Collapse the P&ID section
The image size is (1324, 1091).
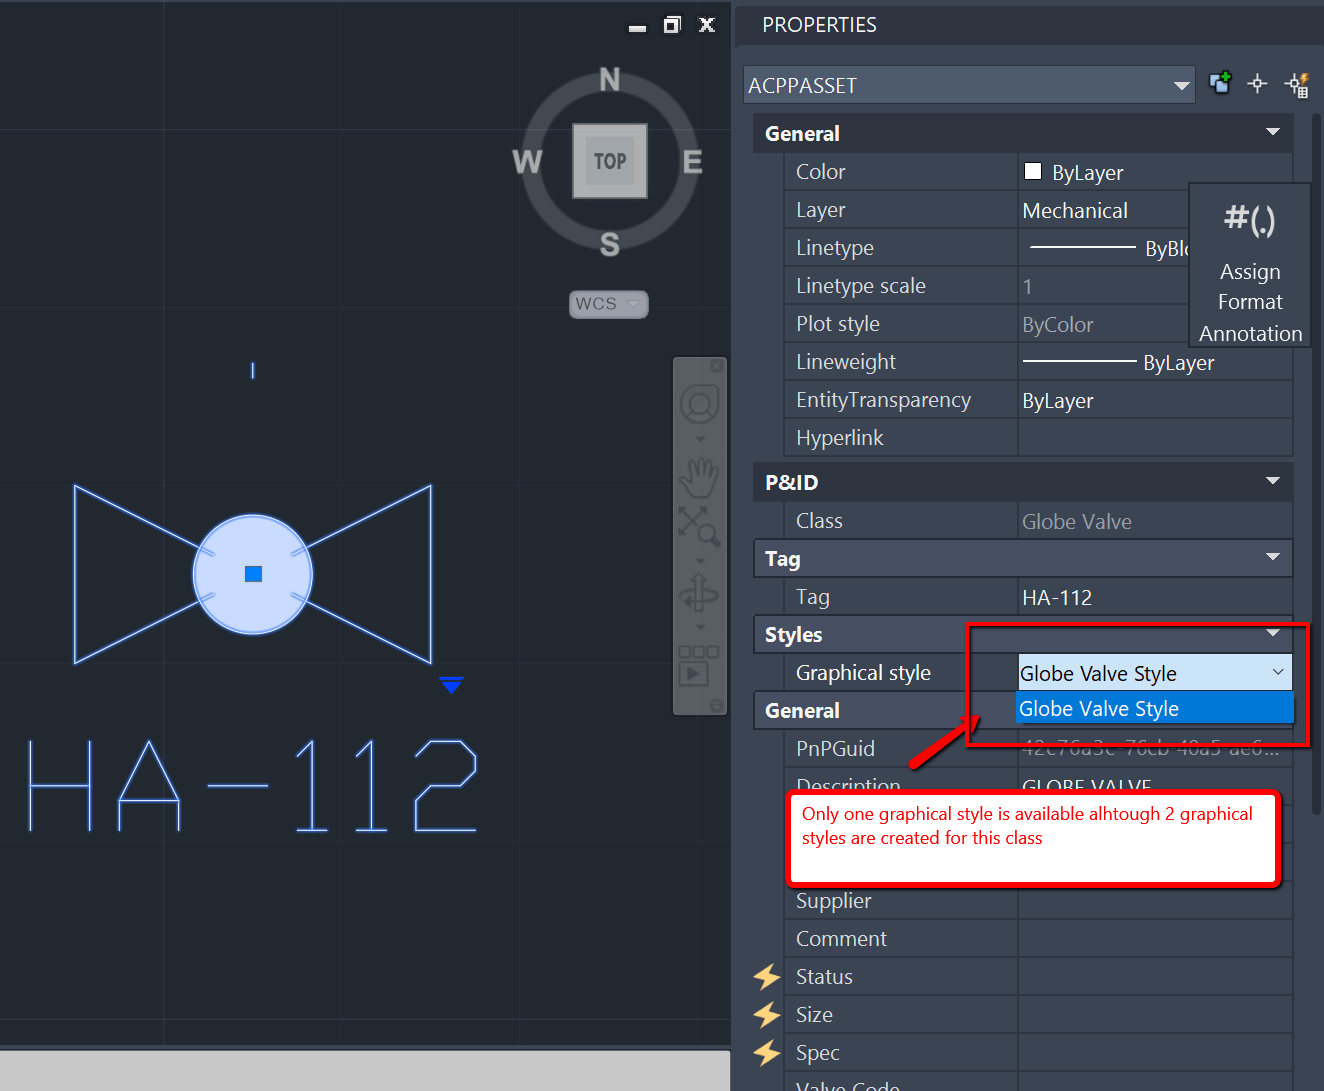tap(1273, 481)
